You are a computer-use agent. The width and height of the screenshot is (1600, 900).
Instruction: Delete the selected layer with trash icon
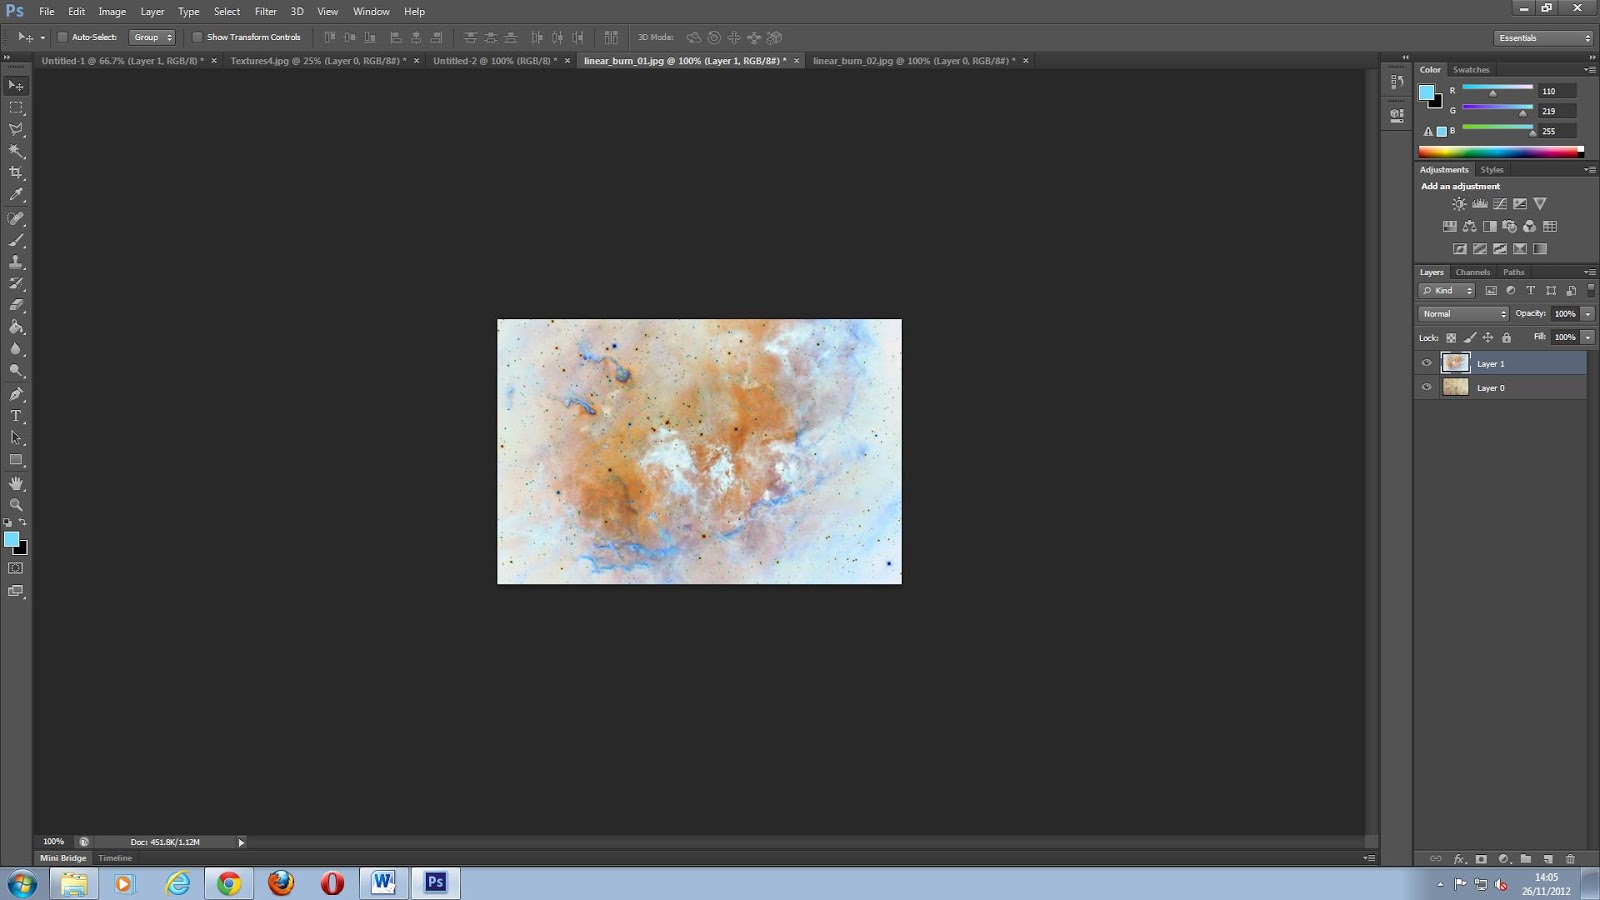1570,859
